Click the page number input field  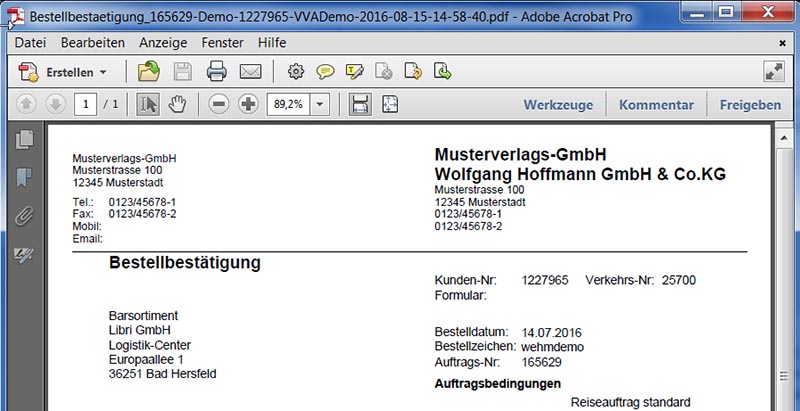(x=88, y=105)
